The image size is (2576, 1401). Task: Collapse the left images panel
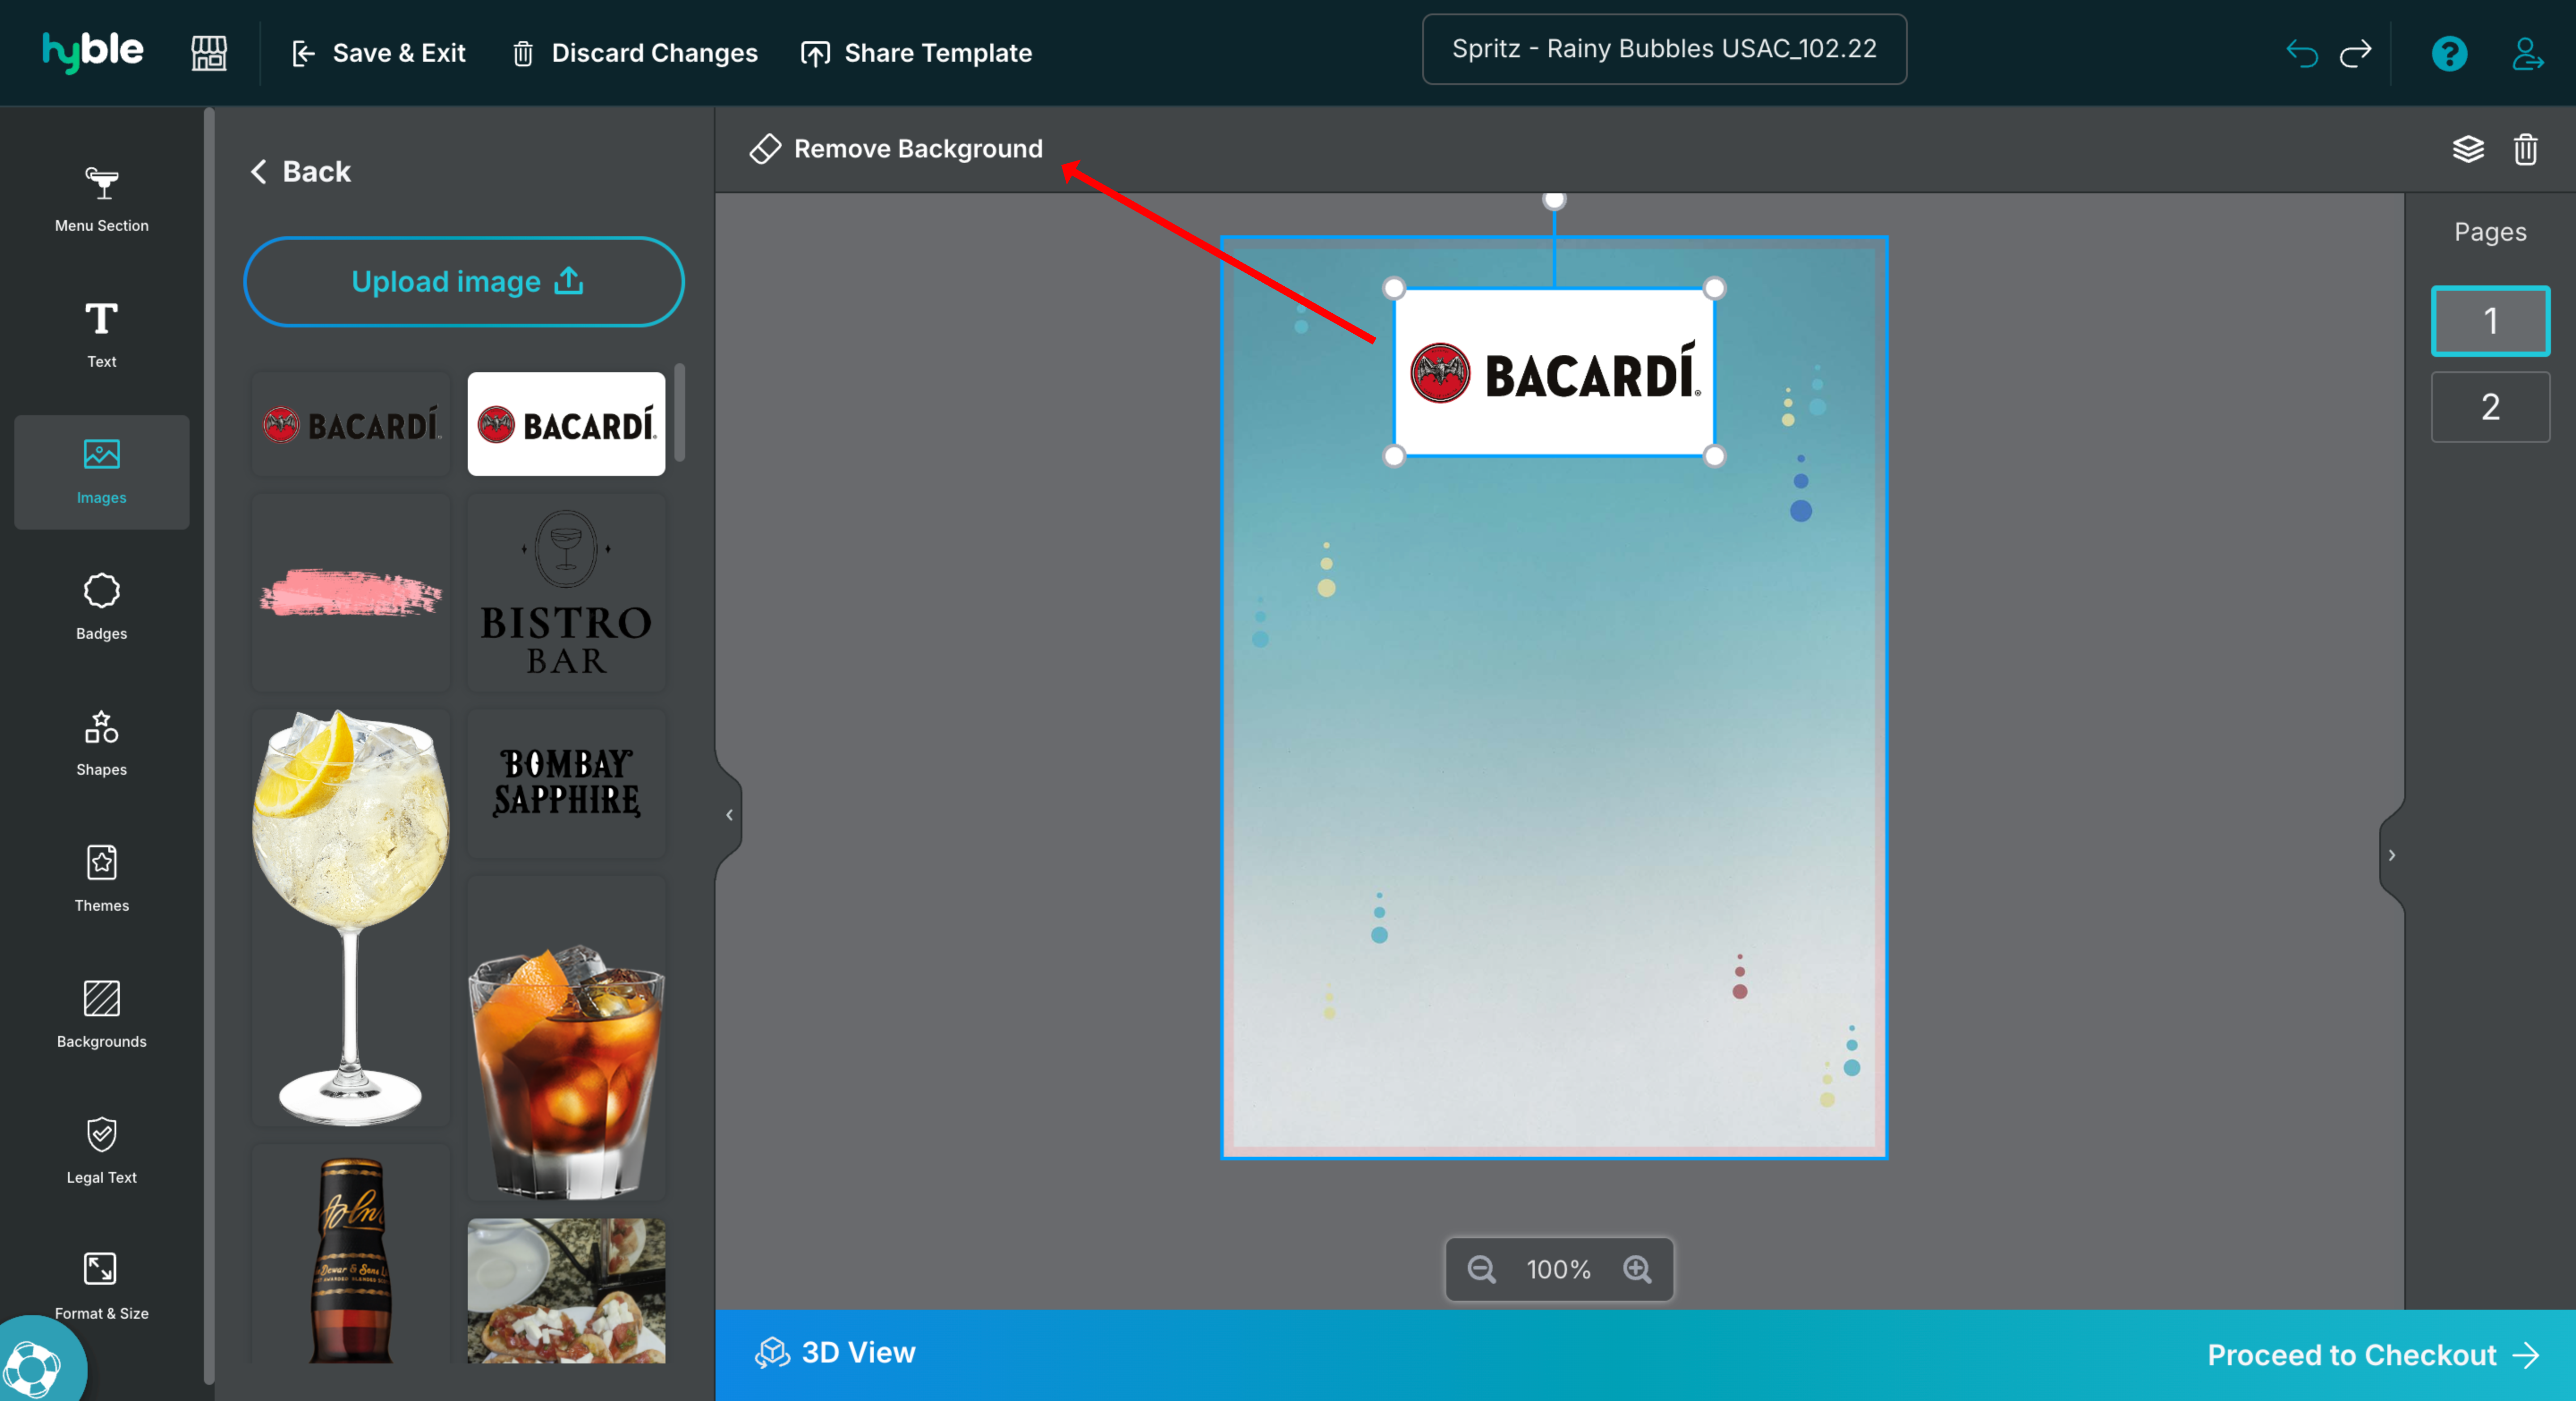tap(729, 815)
